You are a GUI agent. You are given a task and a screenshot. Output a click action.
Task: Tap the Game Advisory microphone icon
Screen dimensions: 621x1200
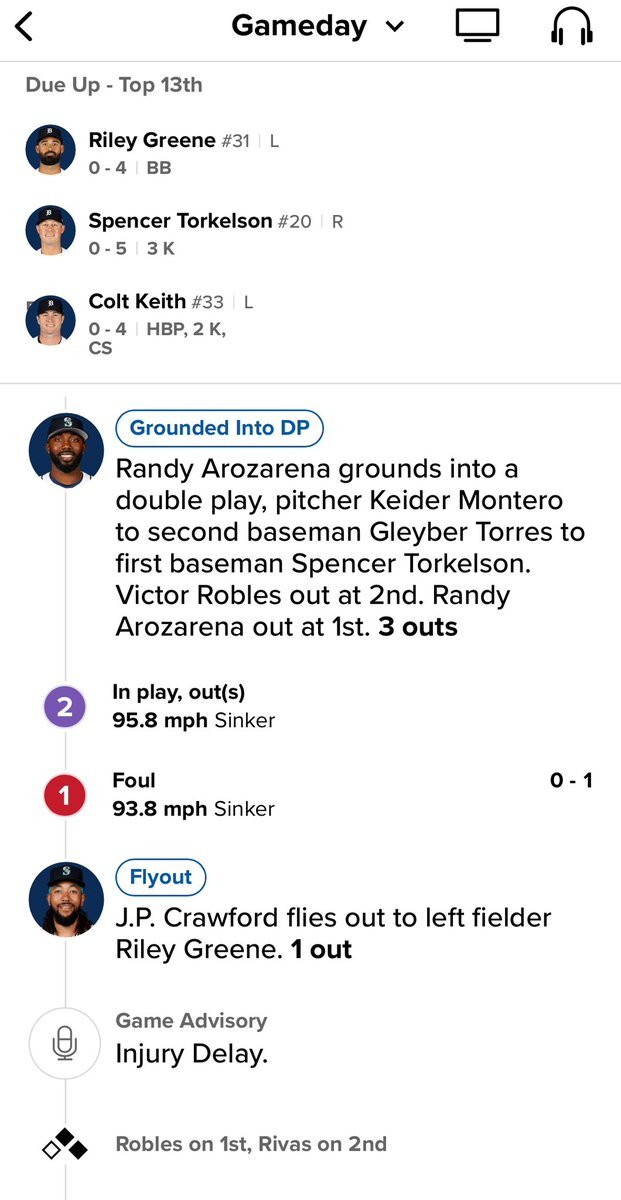tap(65, 1043)
